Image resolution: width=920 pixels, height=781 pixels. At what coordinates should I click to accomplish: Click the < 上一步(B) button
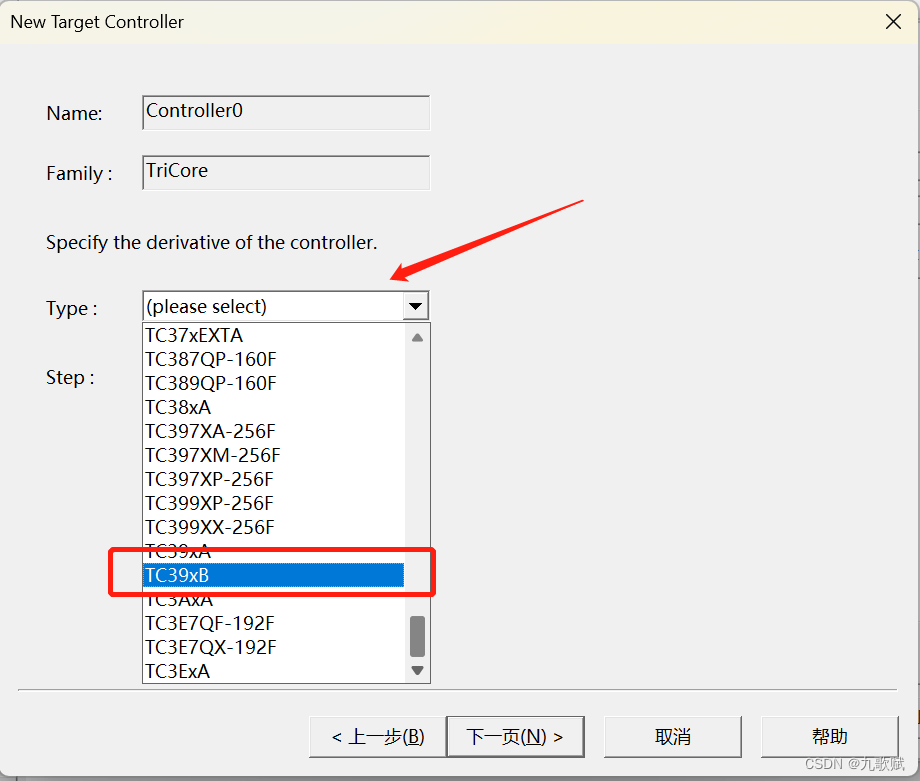[378, 737]
